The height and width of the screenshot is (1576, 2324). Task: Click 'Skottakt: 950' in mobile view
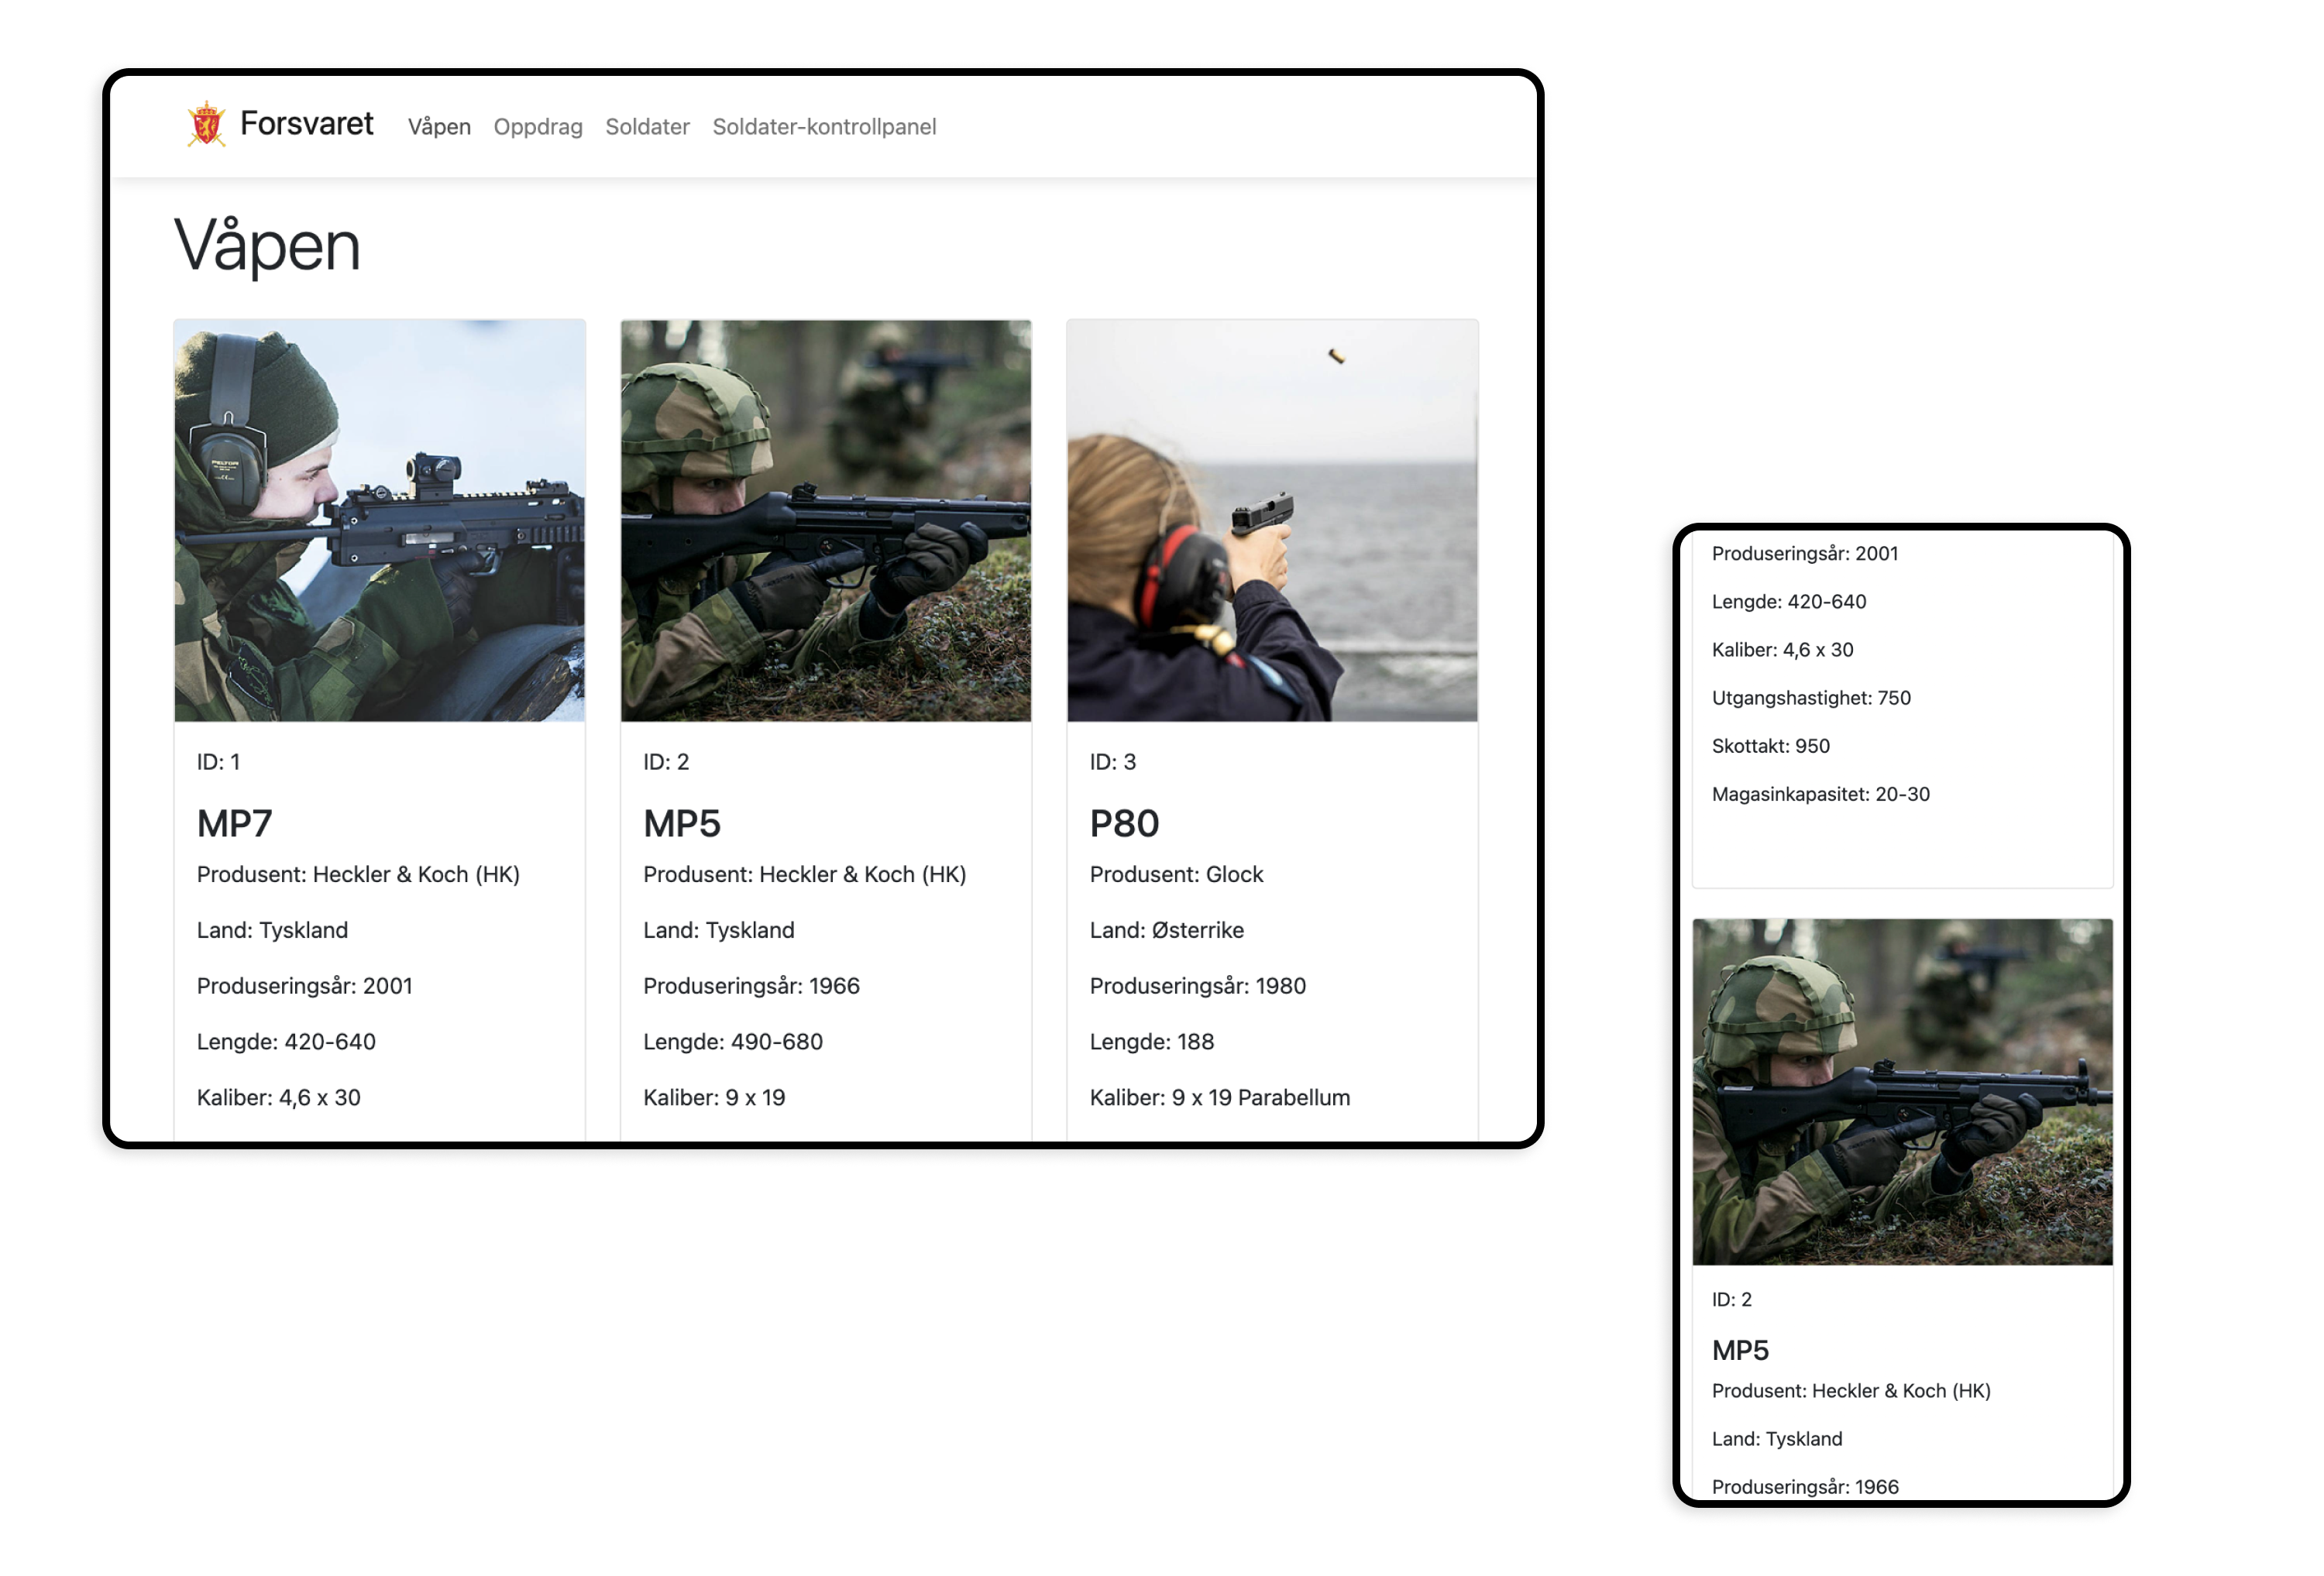1770,746
